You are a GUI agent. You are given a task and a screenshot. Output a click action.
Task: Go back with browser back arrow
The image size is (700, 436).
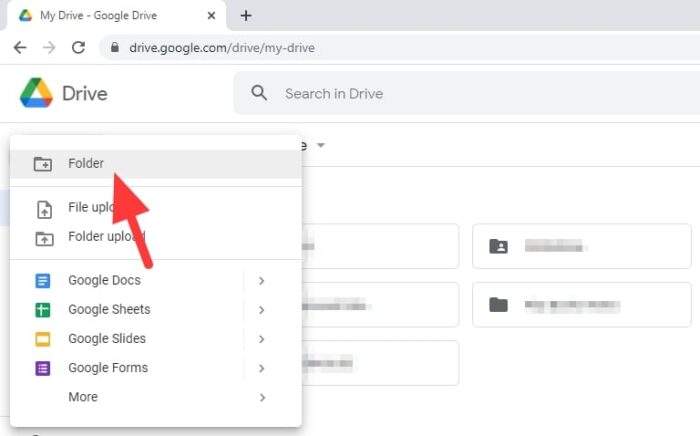coord(20,47)
